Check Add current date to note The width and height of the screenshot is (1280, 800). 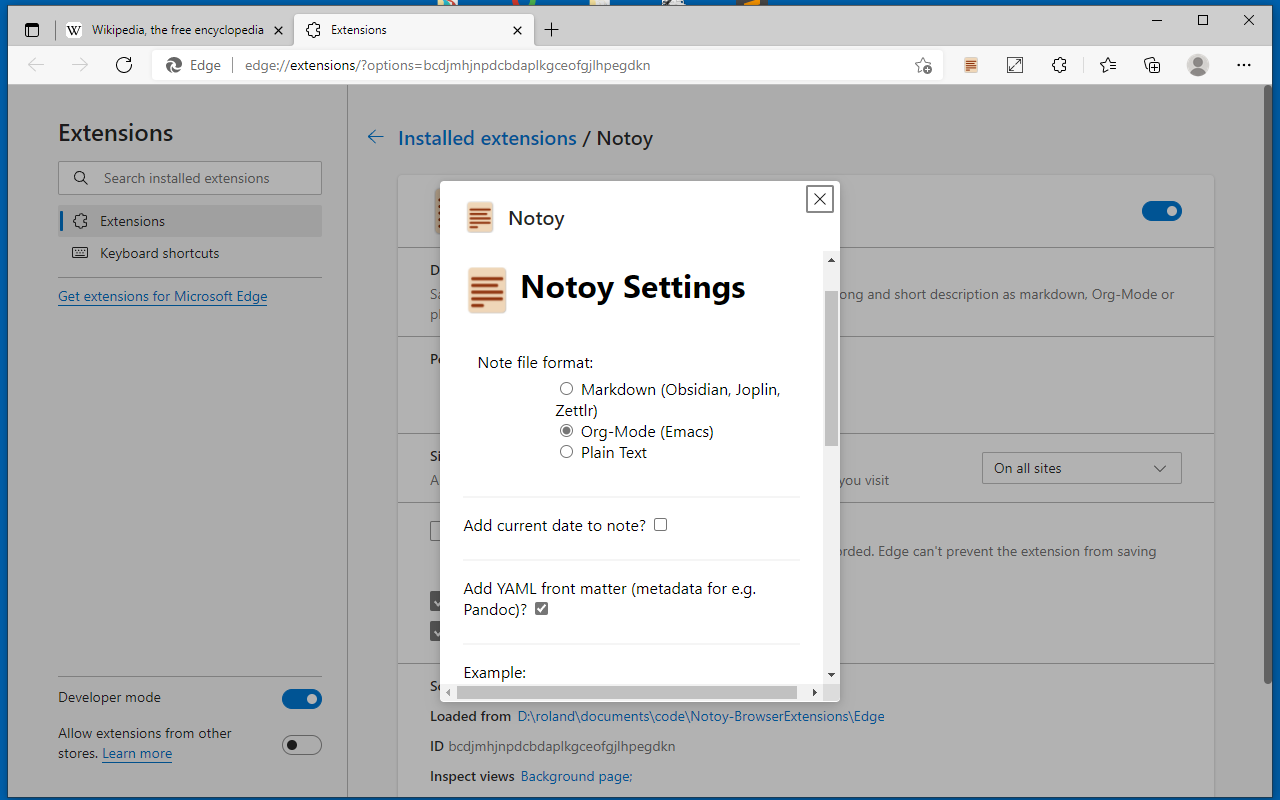[660, 525]
